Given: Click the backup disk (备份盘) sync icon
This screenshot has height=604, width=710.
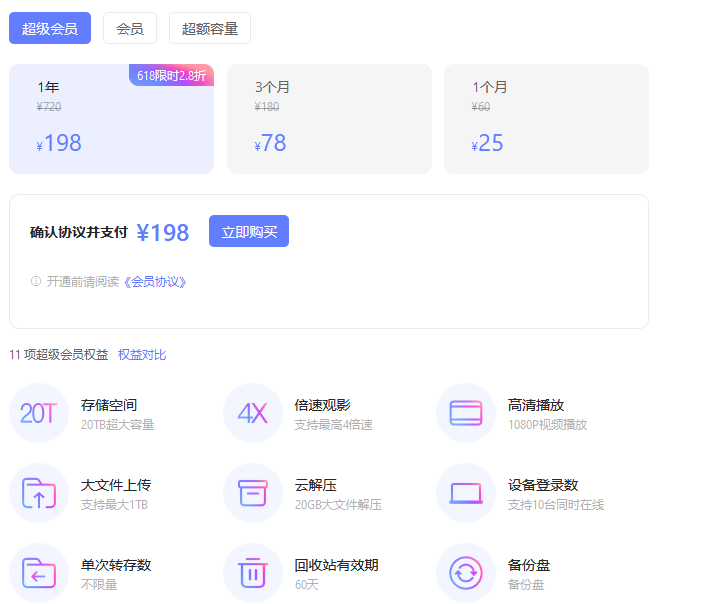Looking at the screenshot, I should click(466, 573).
